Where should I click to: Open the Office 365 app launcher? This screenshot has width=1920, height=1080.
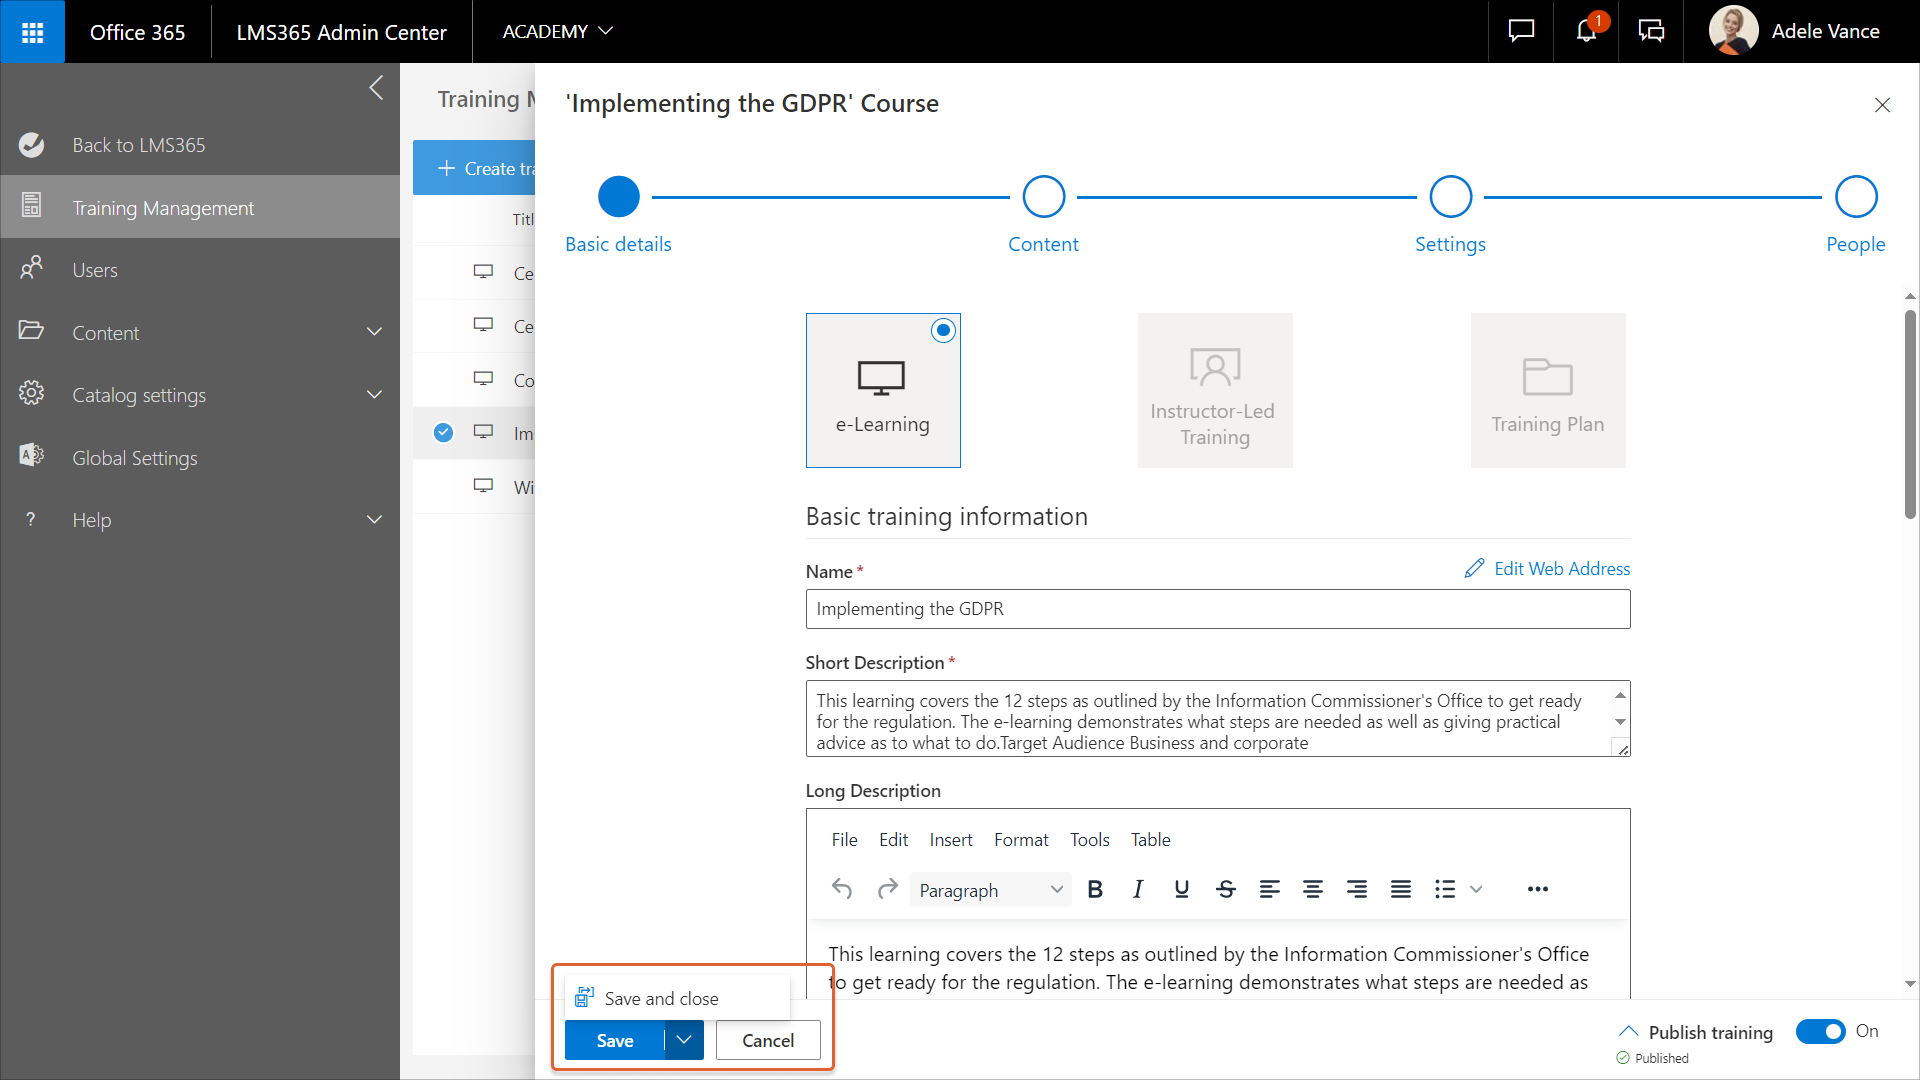[x=32, y=32]
